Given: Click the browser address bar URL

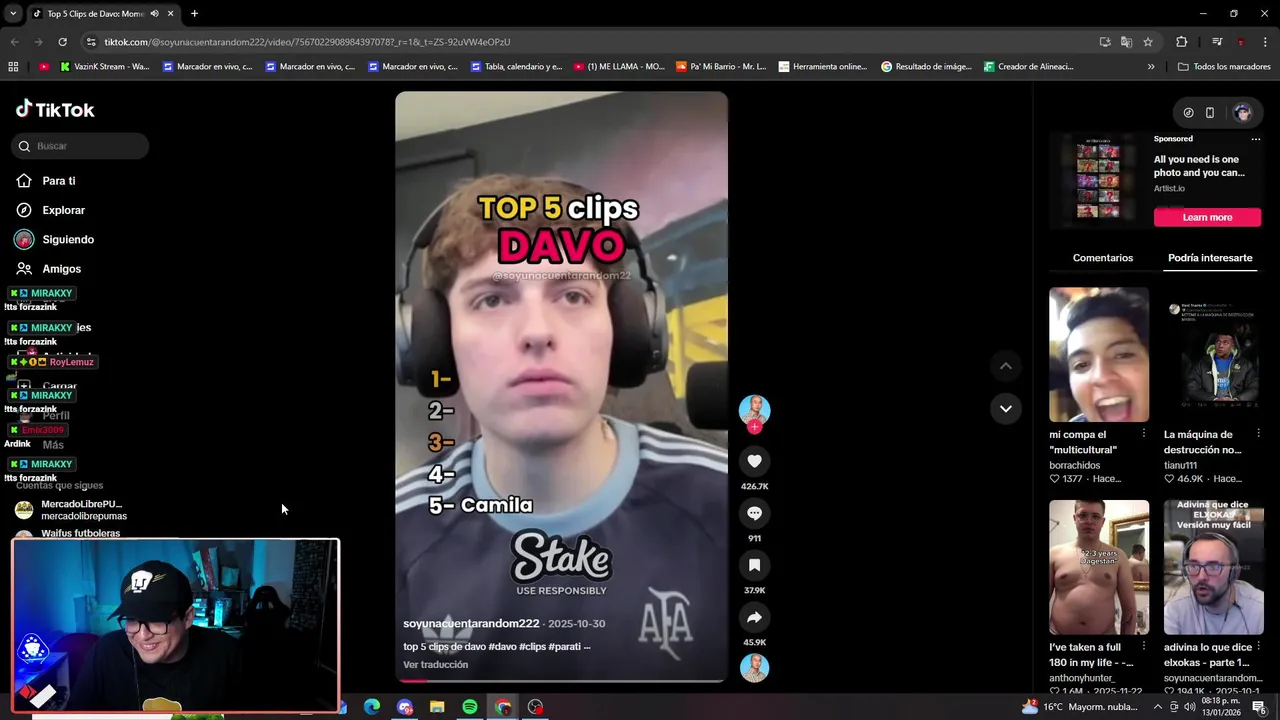Looking at the screenshot, I should 307,42.
